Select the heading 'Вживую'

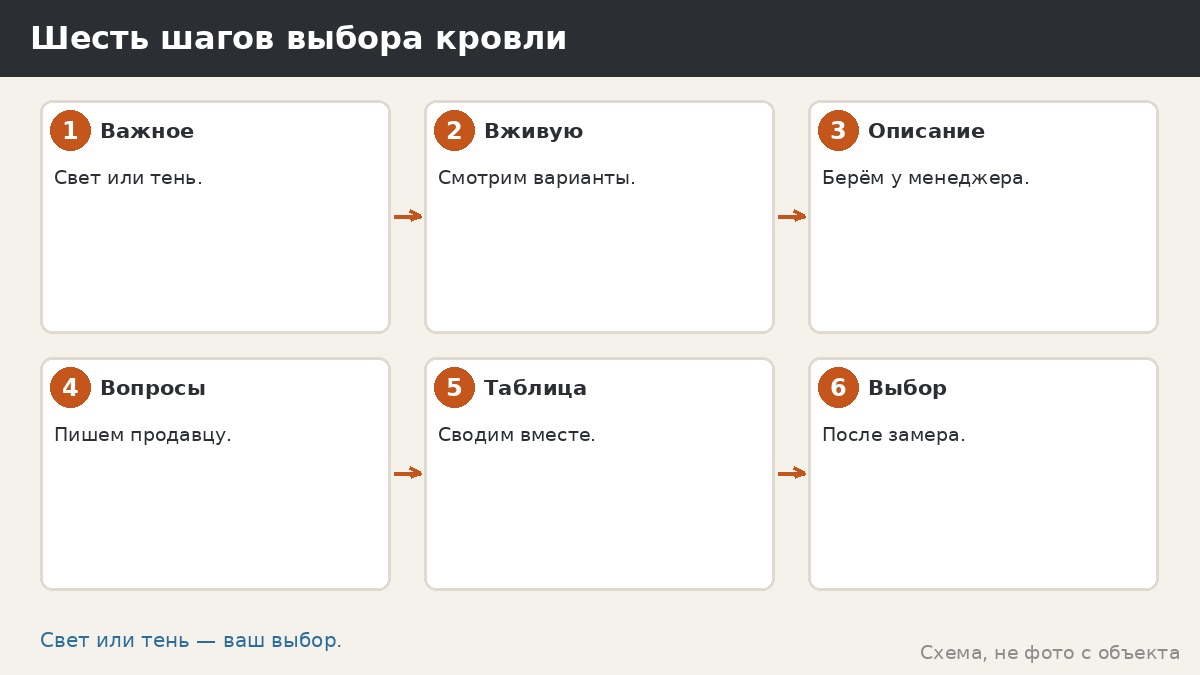point(533,131)
